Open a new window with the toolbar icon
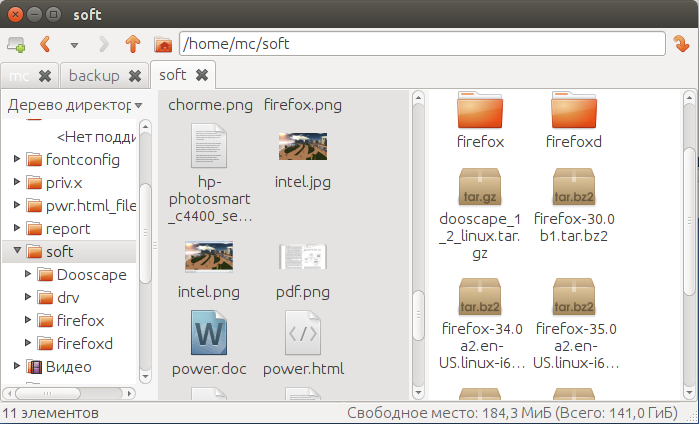Viewport: 699px width, 424px height. point(16,45)
